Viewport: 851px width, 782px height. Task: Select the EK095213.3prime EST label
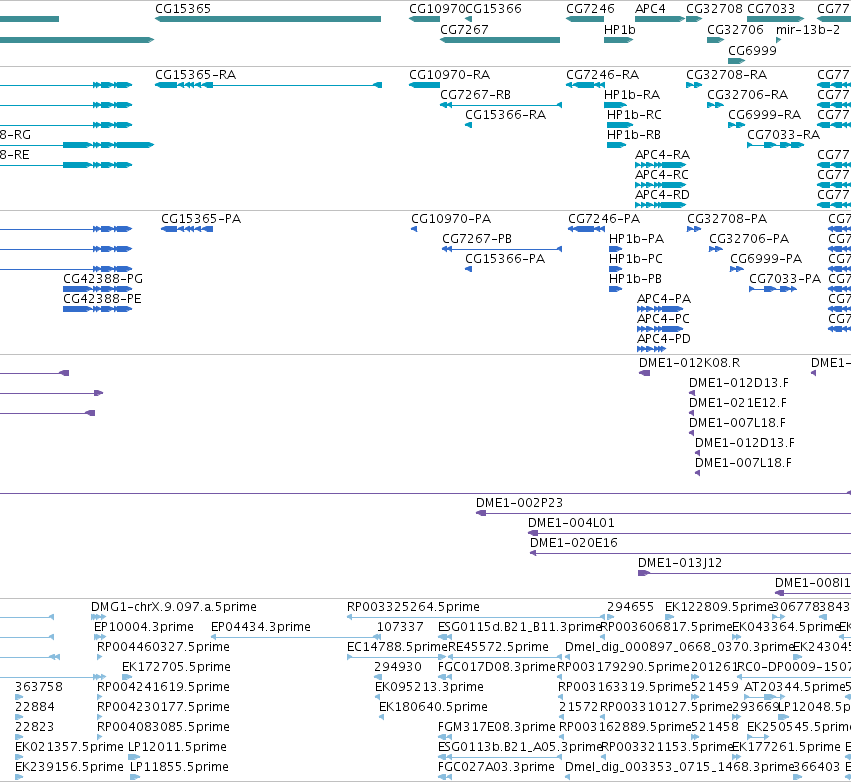[x=429, y=688]
